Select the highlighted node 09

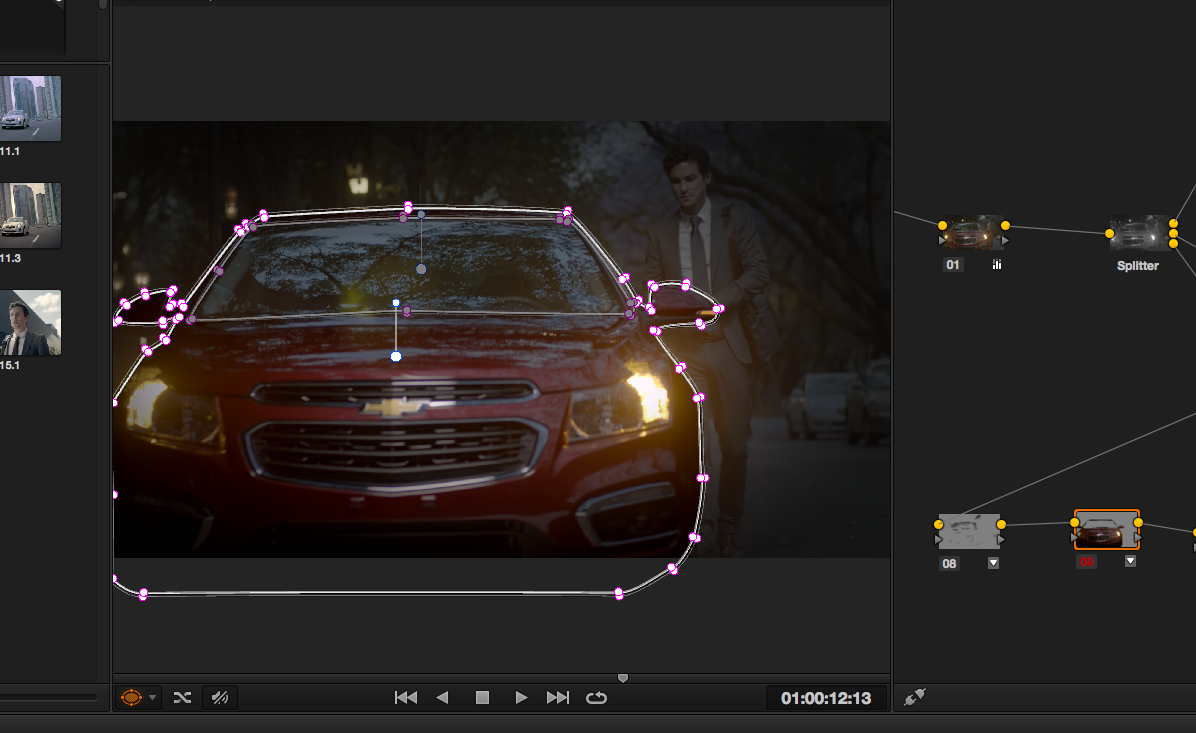pyautogui.click(x=1107, y=529)
